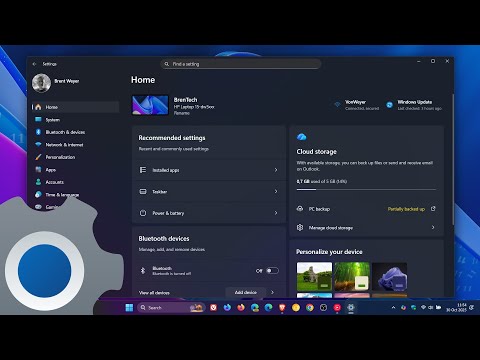
Task: Click the Cloud storage heading
Action: [x=317, y=152]
